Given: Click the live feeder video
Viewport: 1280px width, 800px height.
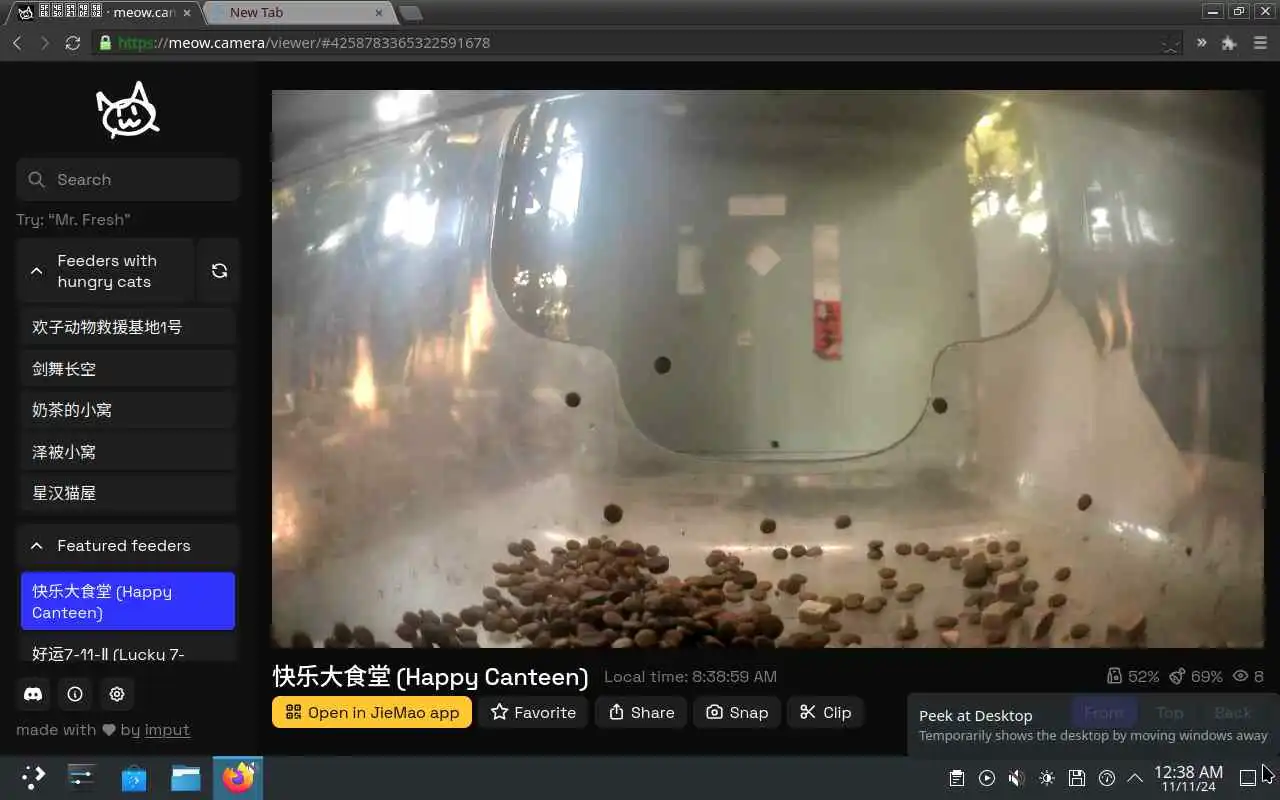Looking at the screenshot, I should [x=768, y=369].
